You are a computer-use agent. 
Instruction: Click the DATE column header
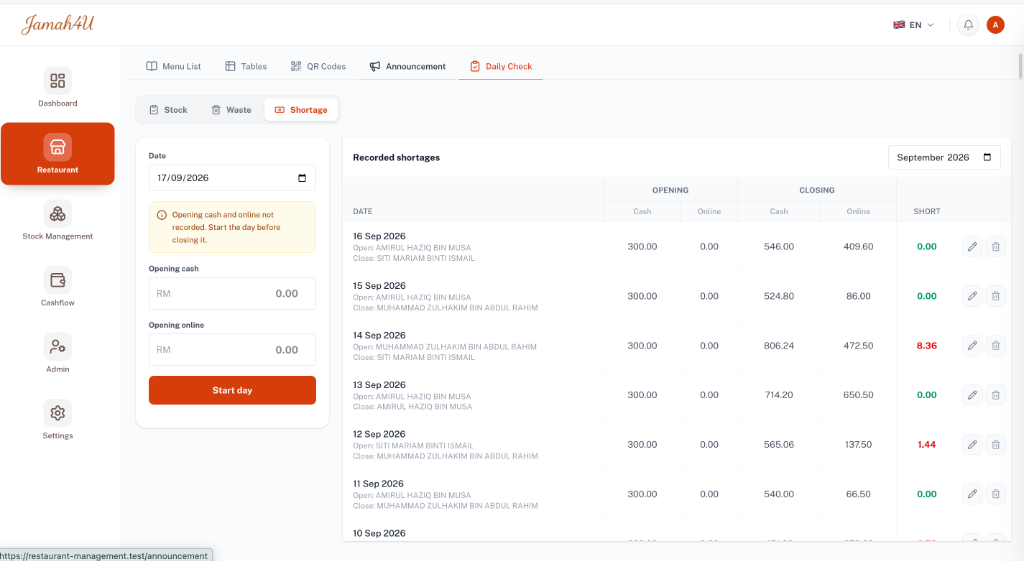(362, 212)
